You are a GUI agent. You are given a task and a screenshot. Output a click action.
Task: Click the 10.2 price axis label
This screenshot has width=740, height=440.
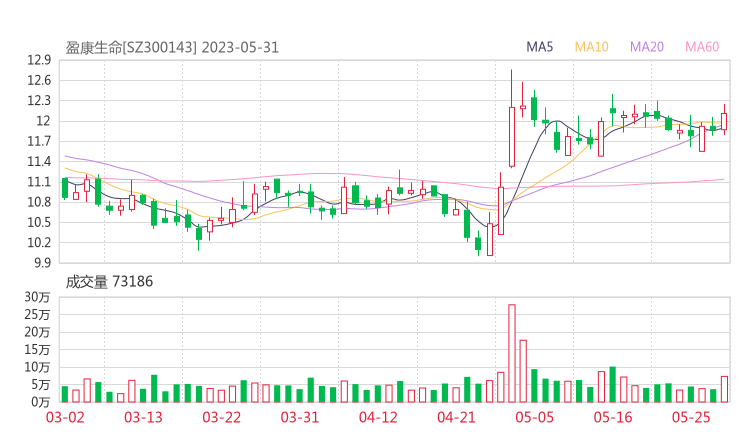click(39, 243)
